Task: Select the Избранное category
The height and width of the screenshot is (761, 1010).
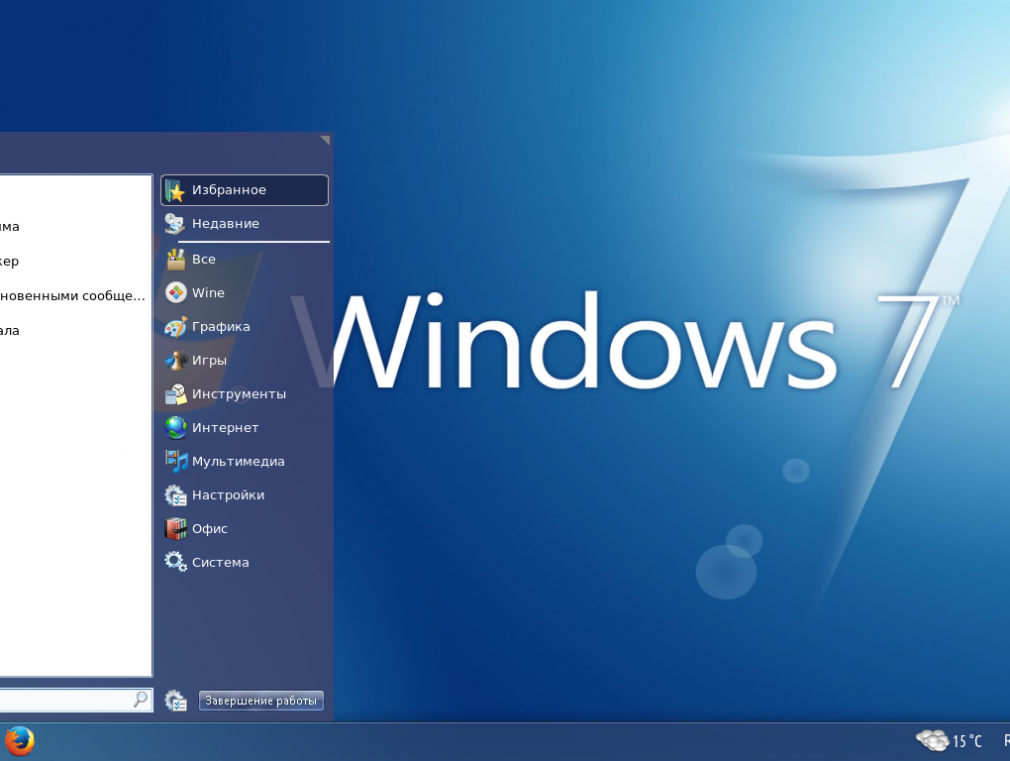Action: click(244, 190)
